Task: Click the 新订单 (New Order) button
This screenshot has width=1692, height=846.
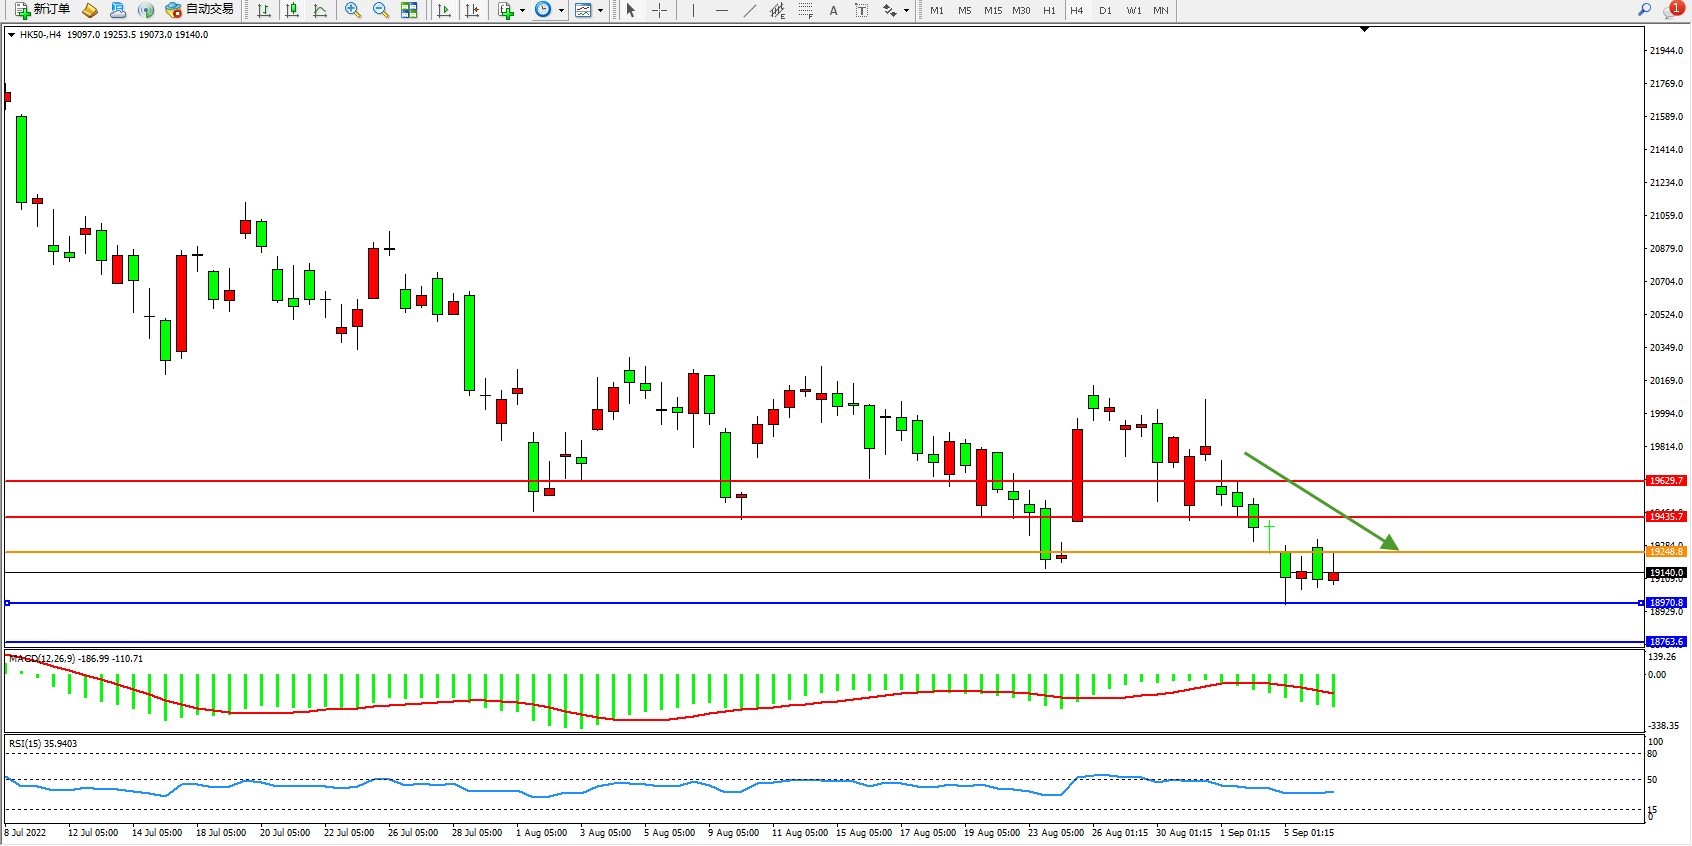Action: 42,10
